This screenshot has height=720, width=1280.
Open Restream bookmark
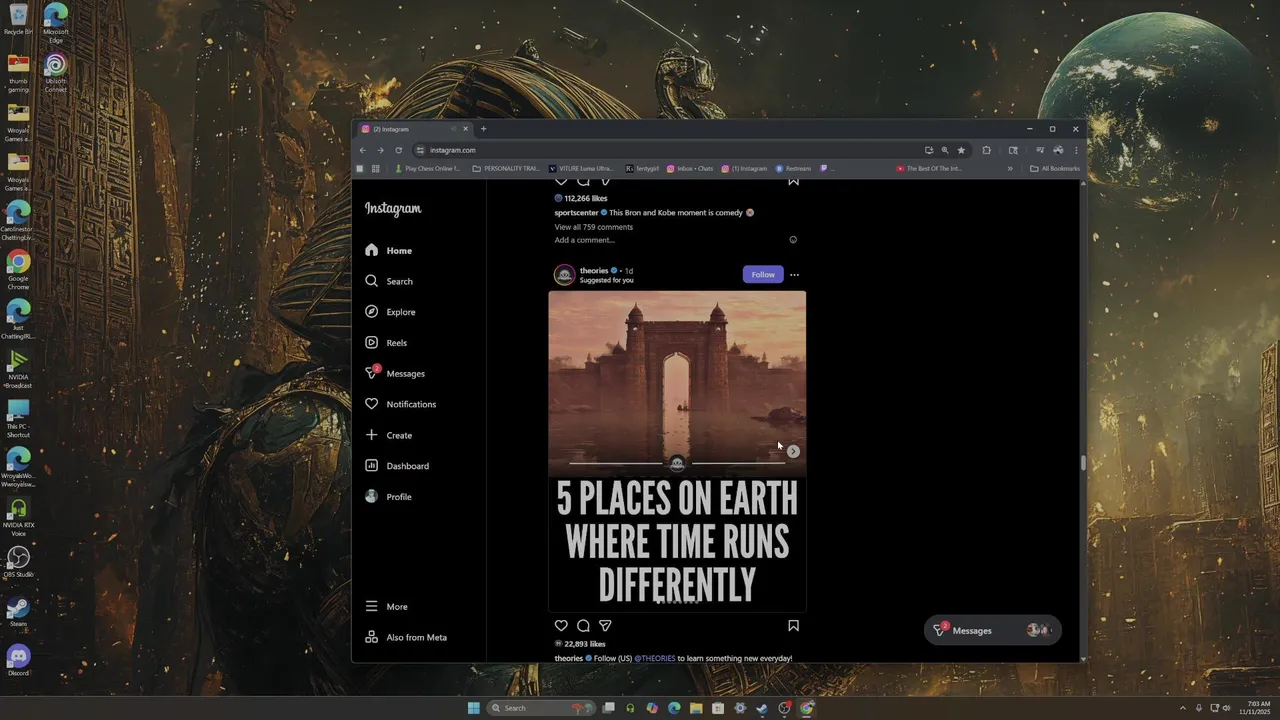click(793, 169)
